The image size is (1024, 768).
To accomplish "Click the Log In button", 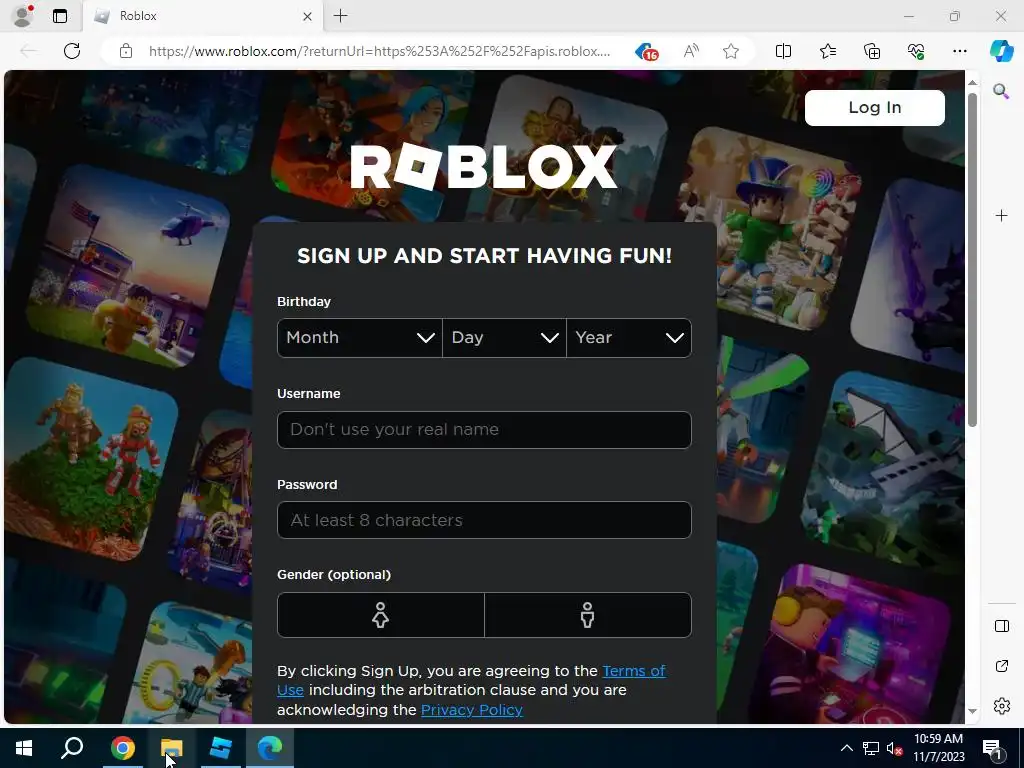I will (x=874, y=108).
